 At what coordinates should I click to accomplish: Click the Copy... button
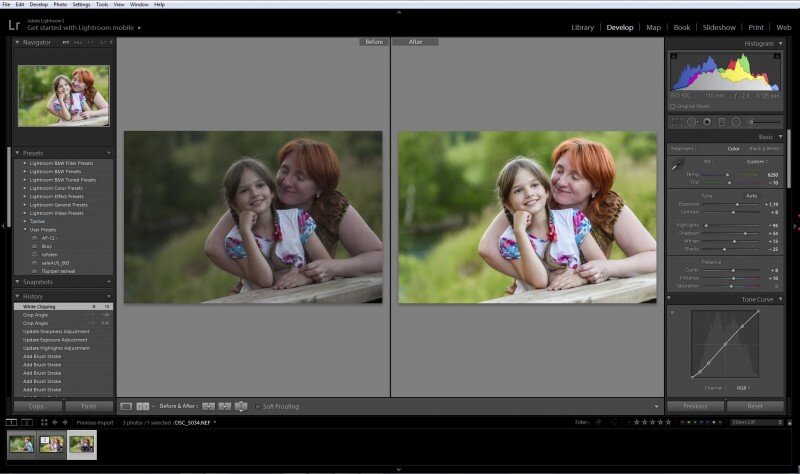(38, 406)
